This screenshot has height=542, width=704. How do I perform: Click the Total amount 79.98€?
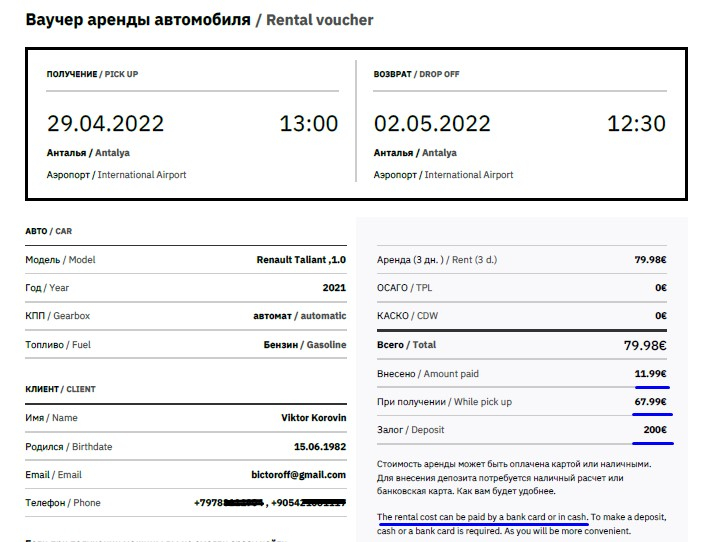tap(644, 346)
